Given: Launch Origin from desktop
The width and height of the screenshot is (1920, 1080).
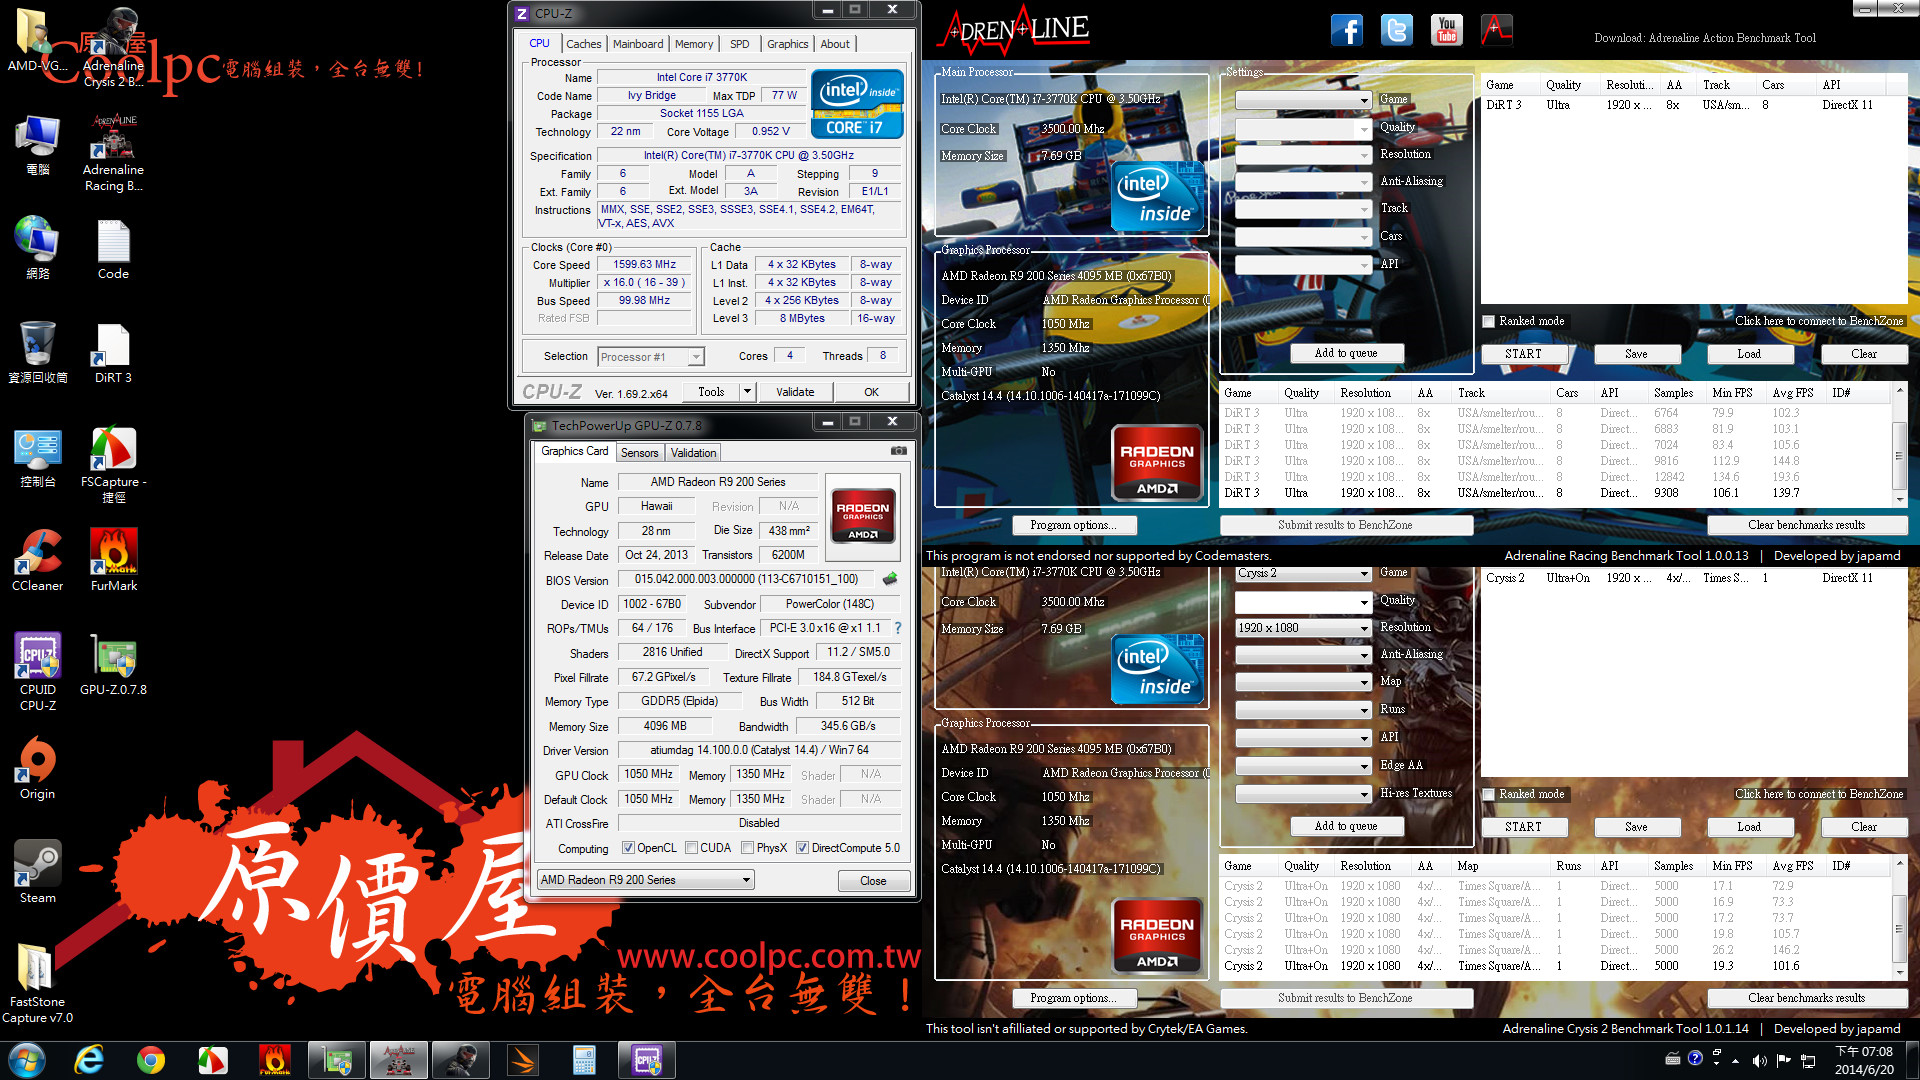Looking at the screenshot, I should pyautogui.click(x=37, y=769).
